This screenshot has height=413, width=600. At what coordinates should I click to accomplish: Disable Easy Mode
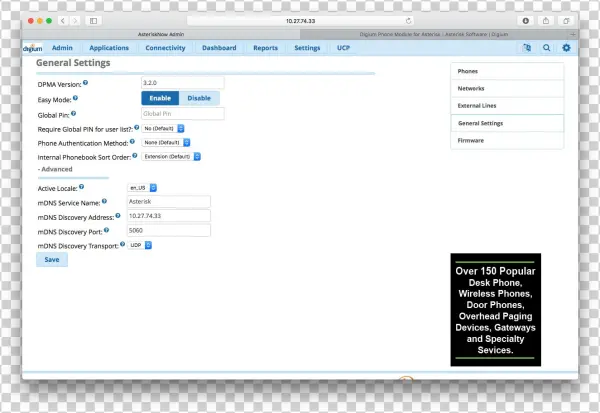coord(199,98)
